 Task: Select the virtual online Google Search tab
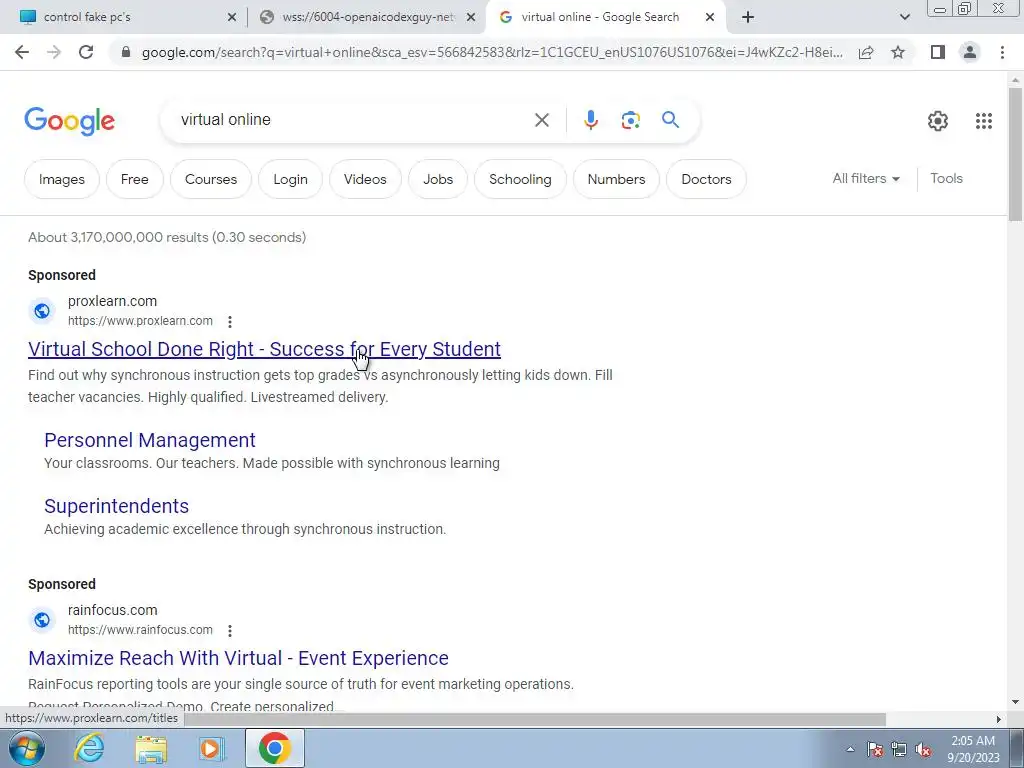605,18
